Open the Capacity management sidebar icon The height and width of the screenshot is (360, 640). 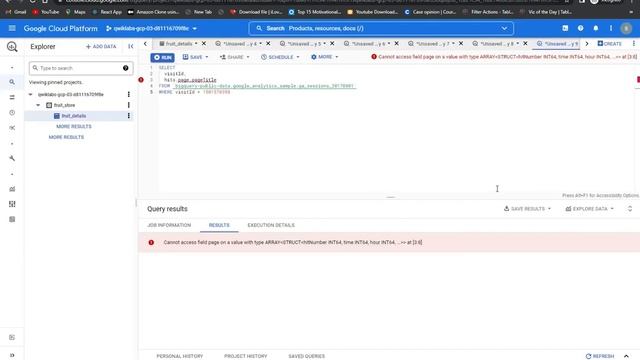click(x=12, y=204)
